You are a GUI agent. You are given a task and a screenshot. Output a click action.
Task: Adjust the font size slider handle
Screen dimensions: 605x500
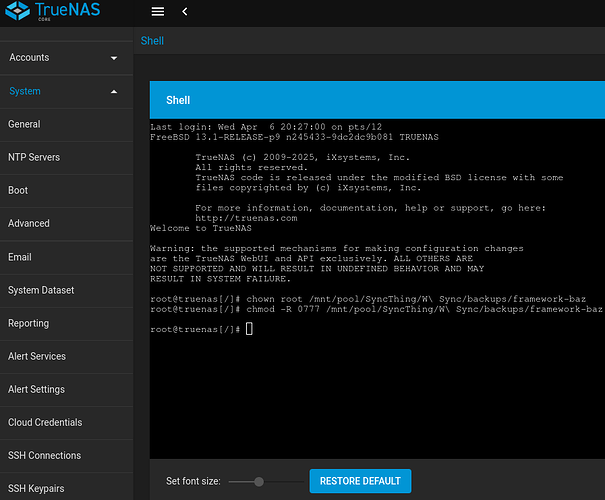click(259, 481)
